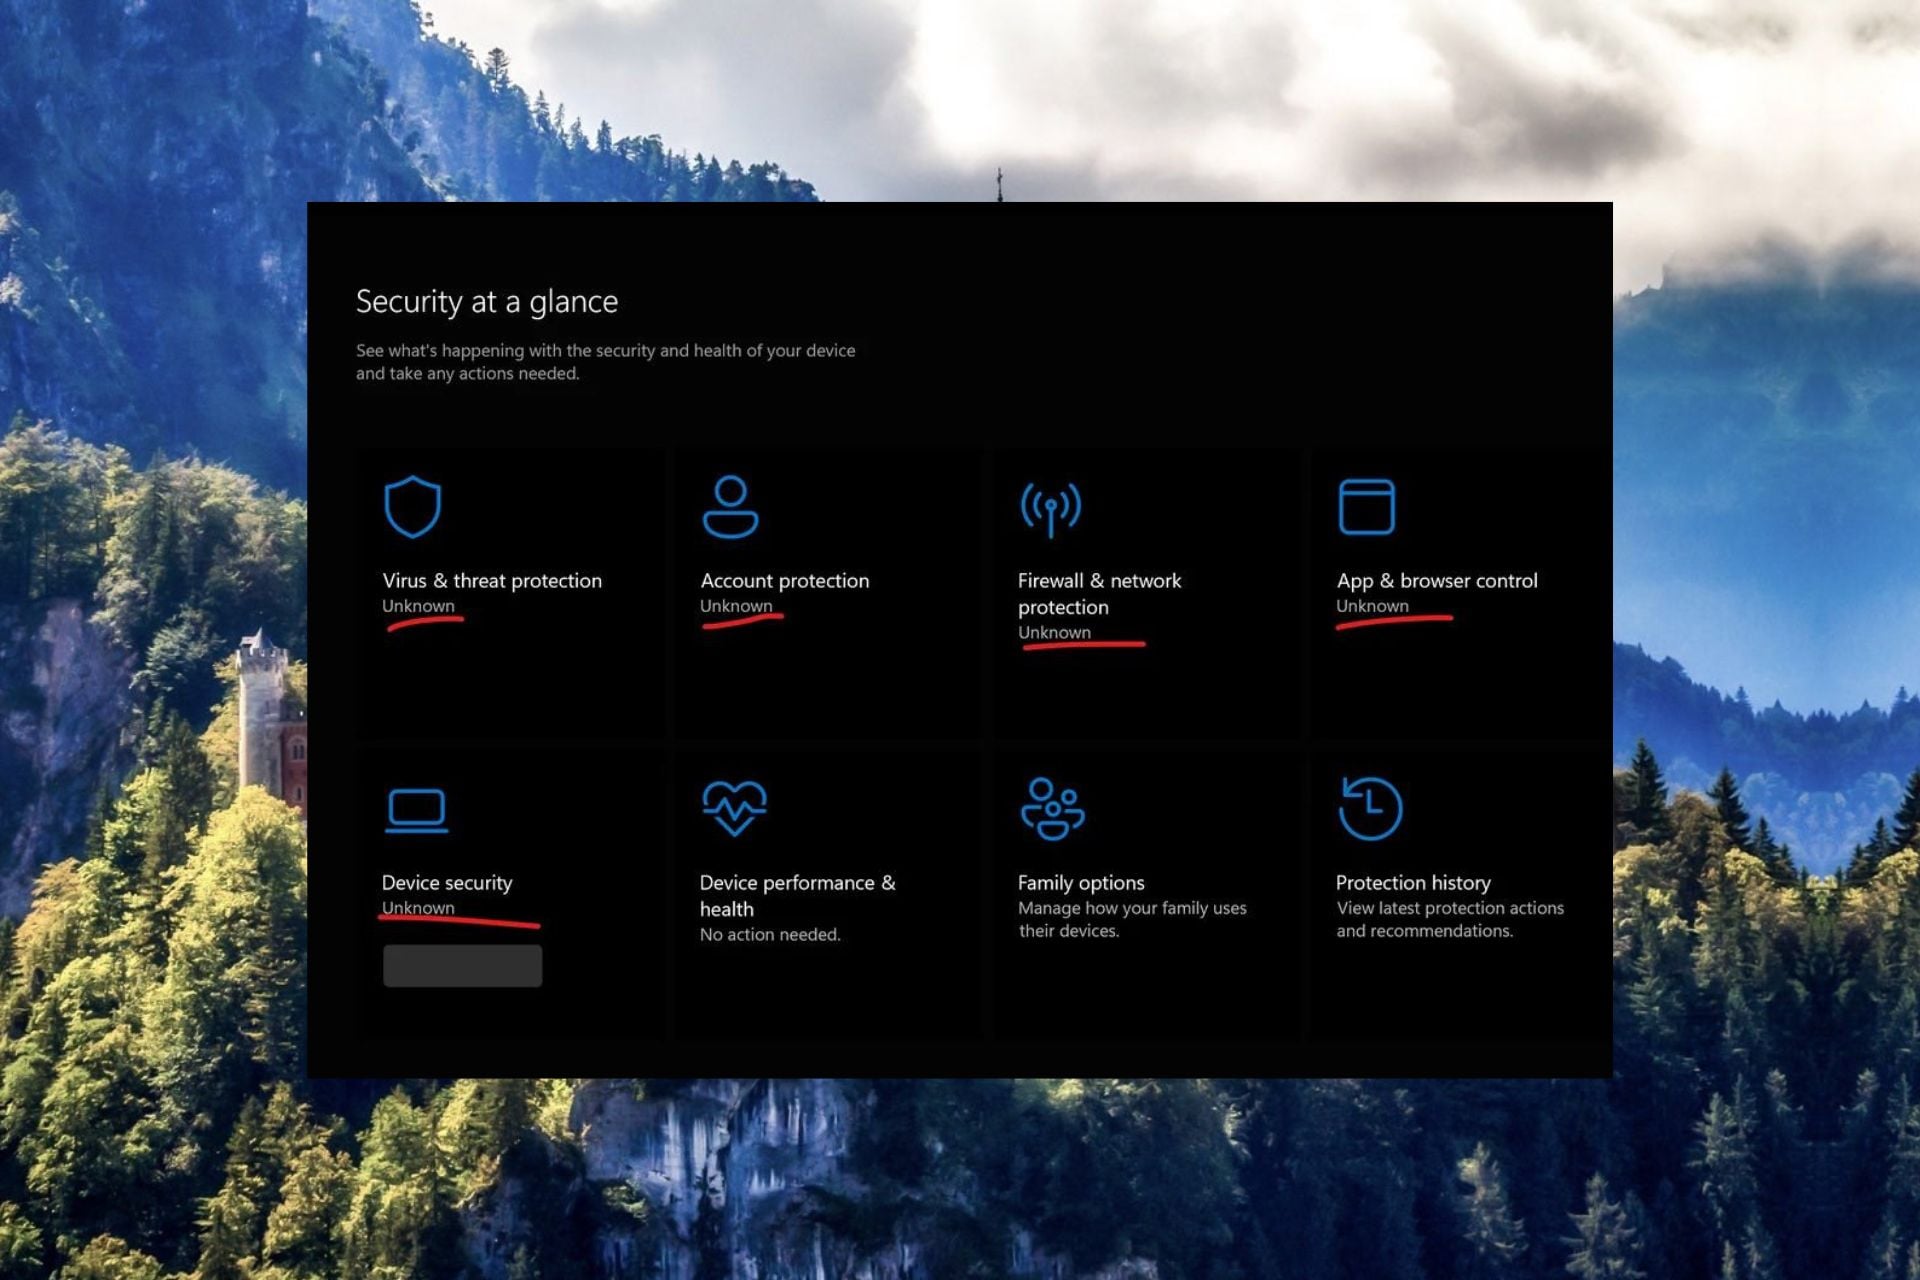Click the 'No action needed.' status text

pos(770,935)
